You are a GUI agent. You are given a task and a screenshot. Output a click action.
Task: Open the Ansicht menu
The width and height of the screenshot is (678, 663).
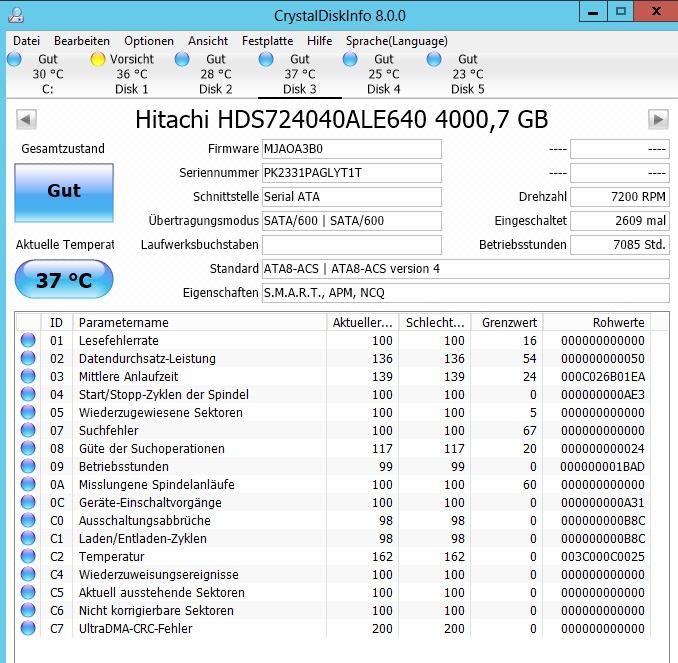208,41
